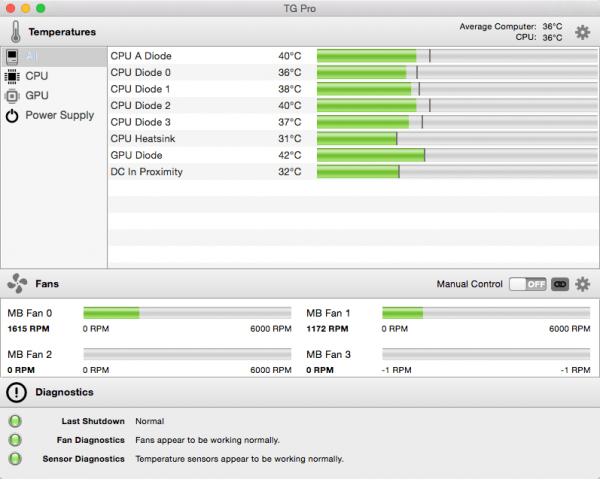This screenshot has height=479, width=600.
Task: Click the MB Fan 1 speed bar
Action: [x=486, y=313]
